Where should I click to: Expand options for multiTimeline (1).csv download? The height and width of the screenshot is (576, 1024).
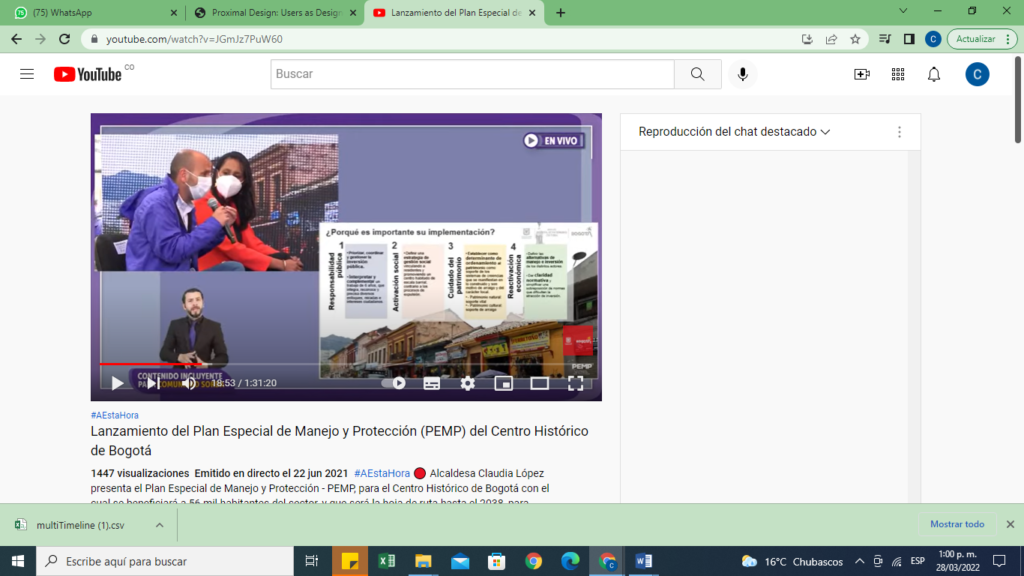[x=159, y=524]
